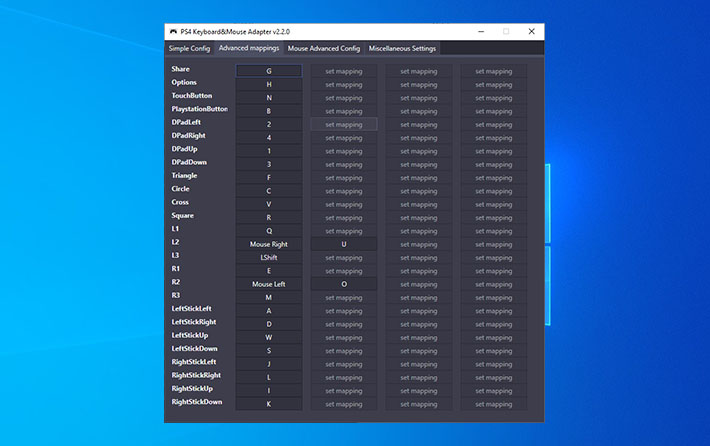The height and width of the screenshot is (446, 710).
Task: Close the PS4 Keyboard&Mouse Adapter window
Action: tap(532, 31)
